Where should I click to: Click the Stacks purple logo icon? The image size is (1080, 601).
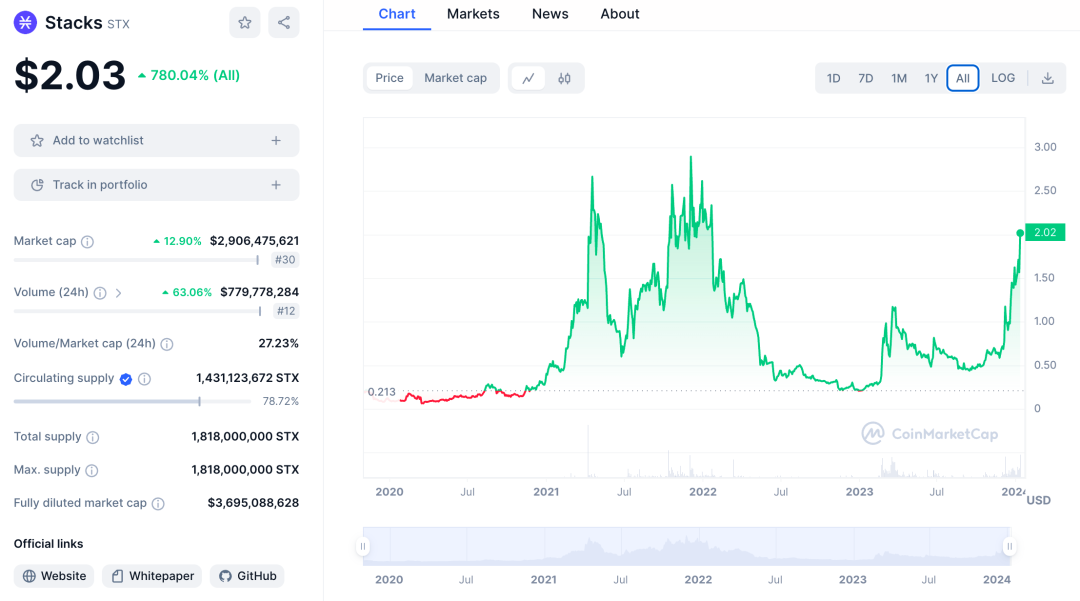coord(25,23)
